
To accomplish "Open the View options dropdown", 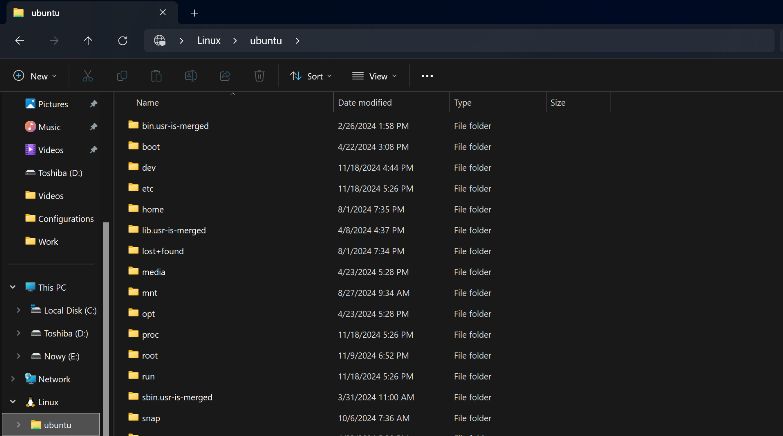I will 374,76.
